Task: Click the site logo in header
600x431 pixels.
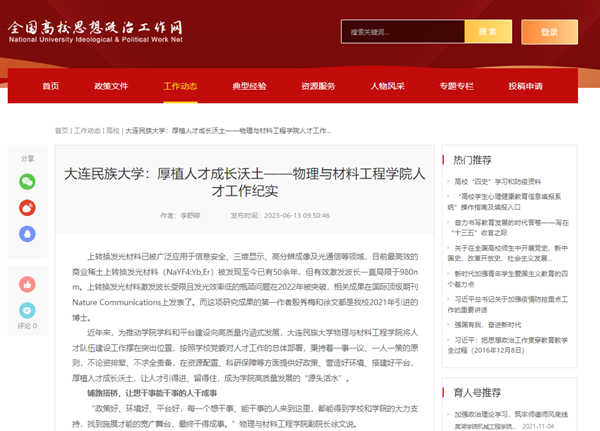Action: (x=98, y=32)
